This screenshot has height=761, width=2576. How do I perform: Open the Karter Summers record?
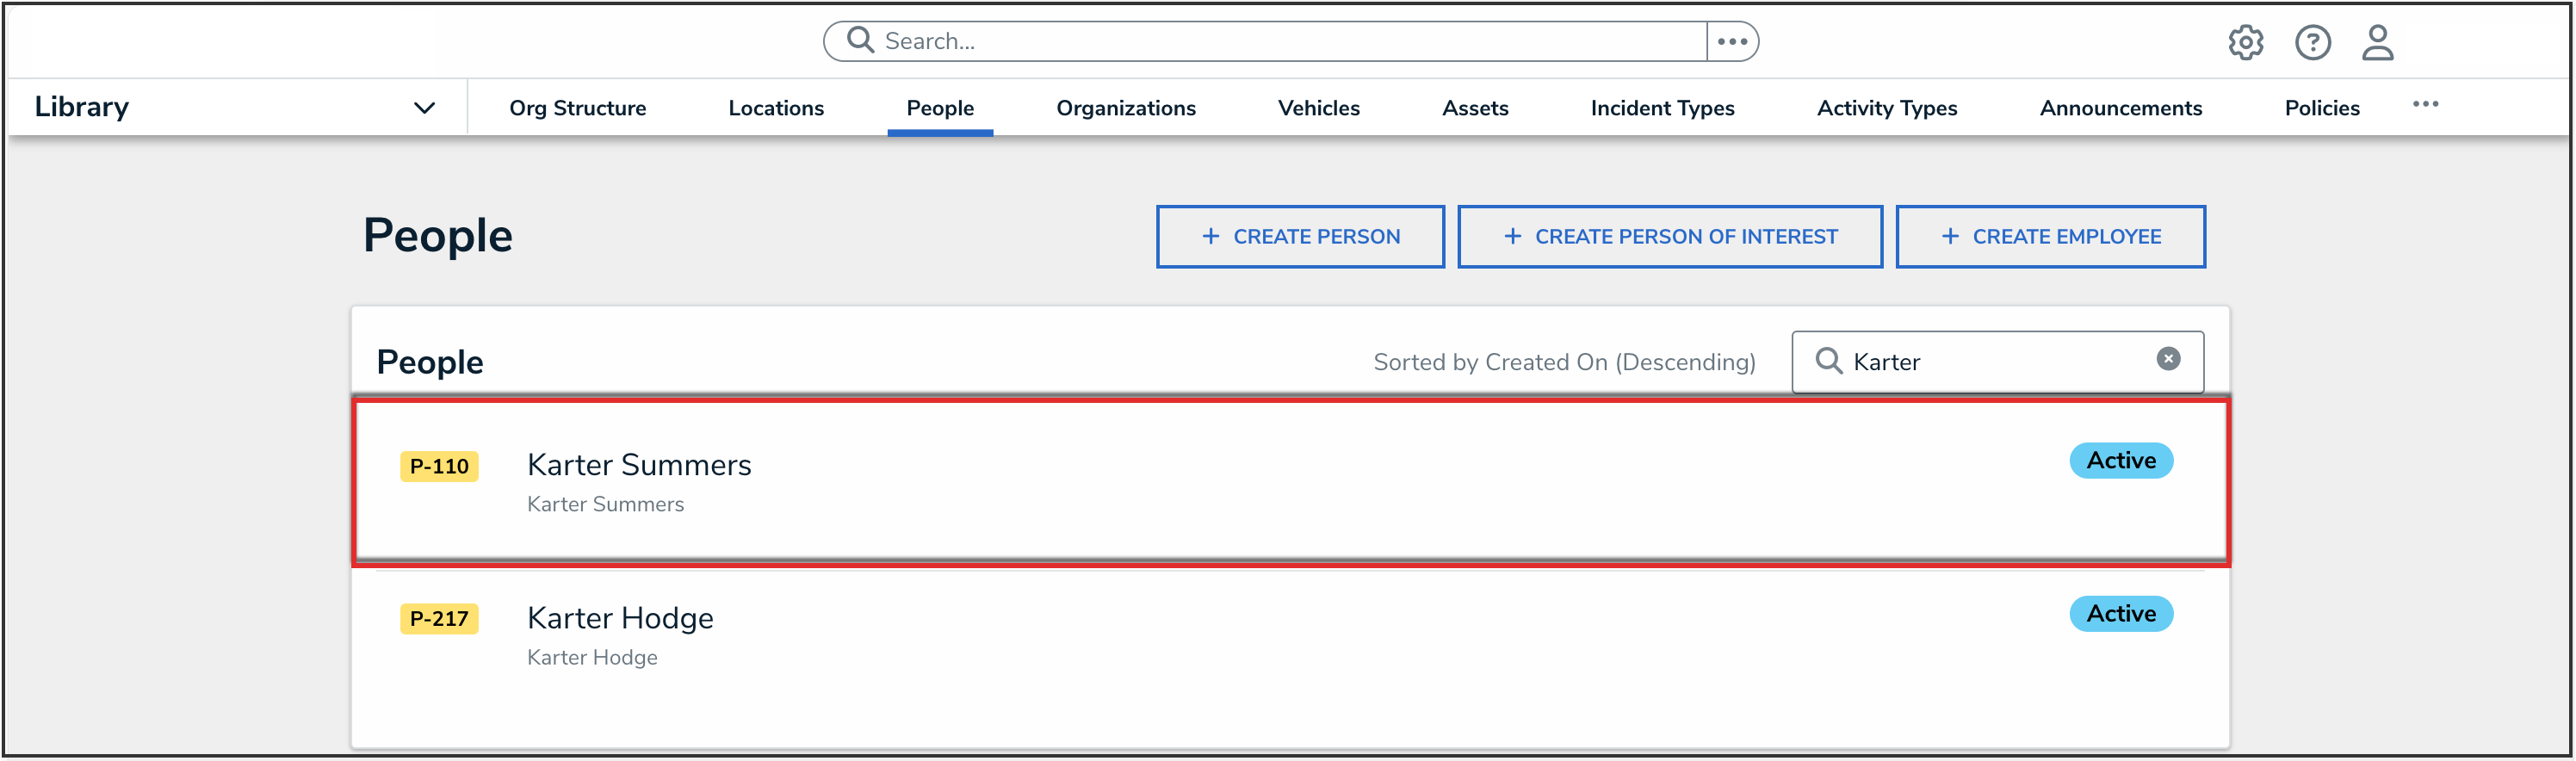pyautogui.click(x=639, y=465)
